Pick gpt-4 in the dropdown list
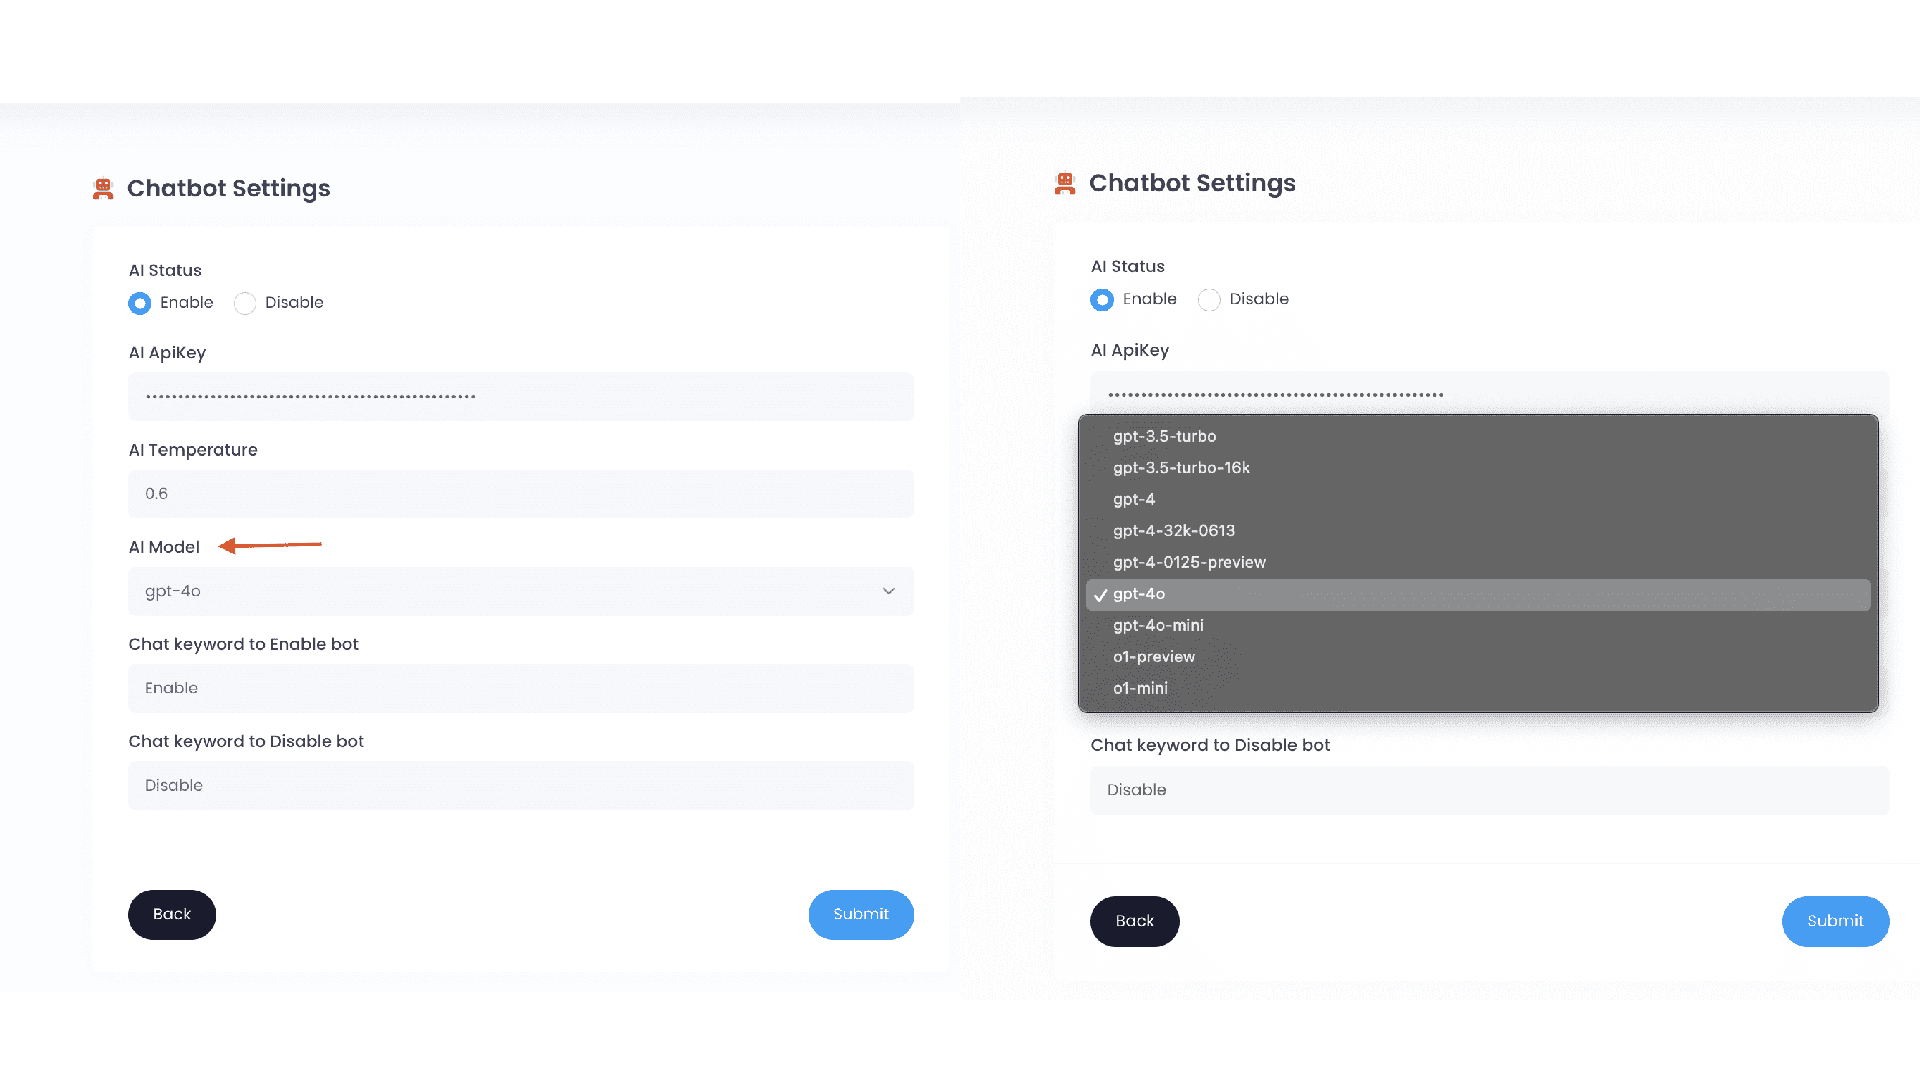1920x1080 pixels. click(1134, 499)
